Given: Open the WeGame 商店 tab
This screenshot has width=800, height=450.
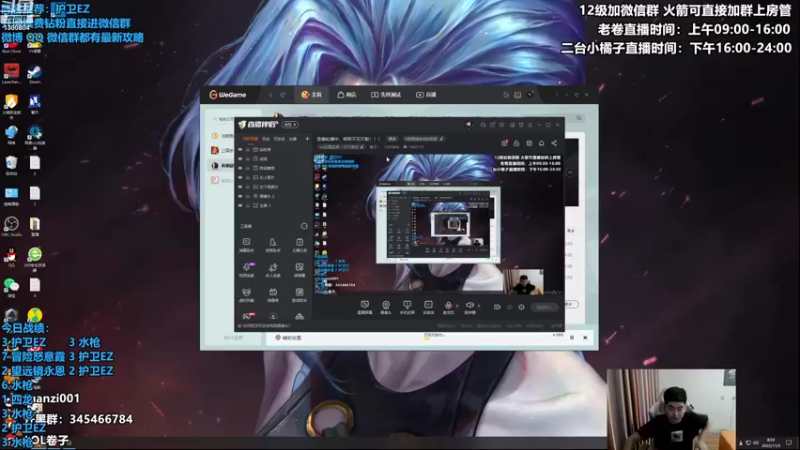Looking at the screenshot, I should click(346, 95).
